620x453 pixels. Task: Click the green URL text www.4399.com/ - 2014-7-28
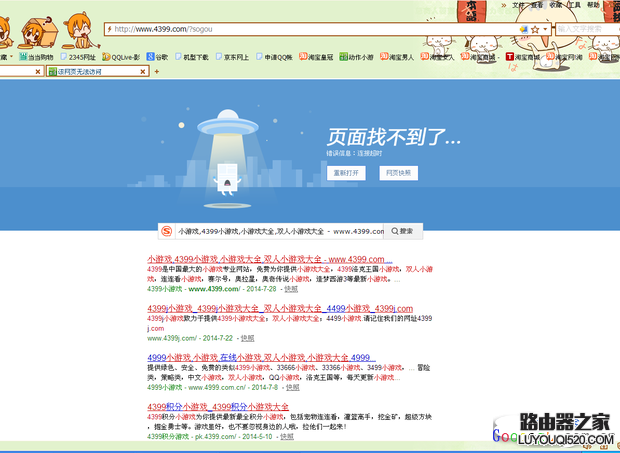pos(232,289)
